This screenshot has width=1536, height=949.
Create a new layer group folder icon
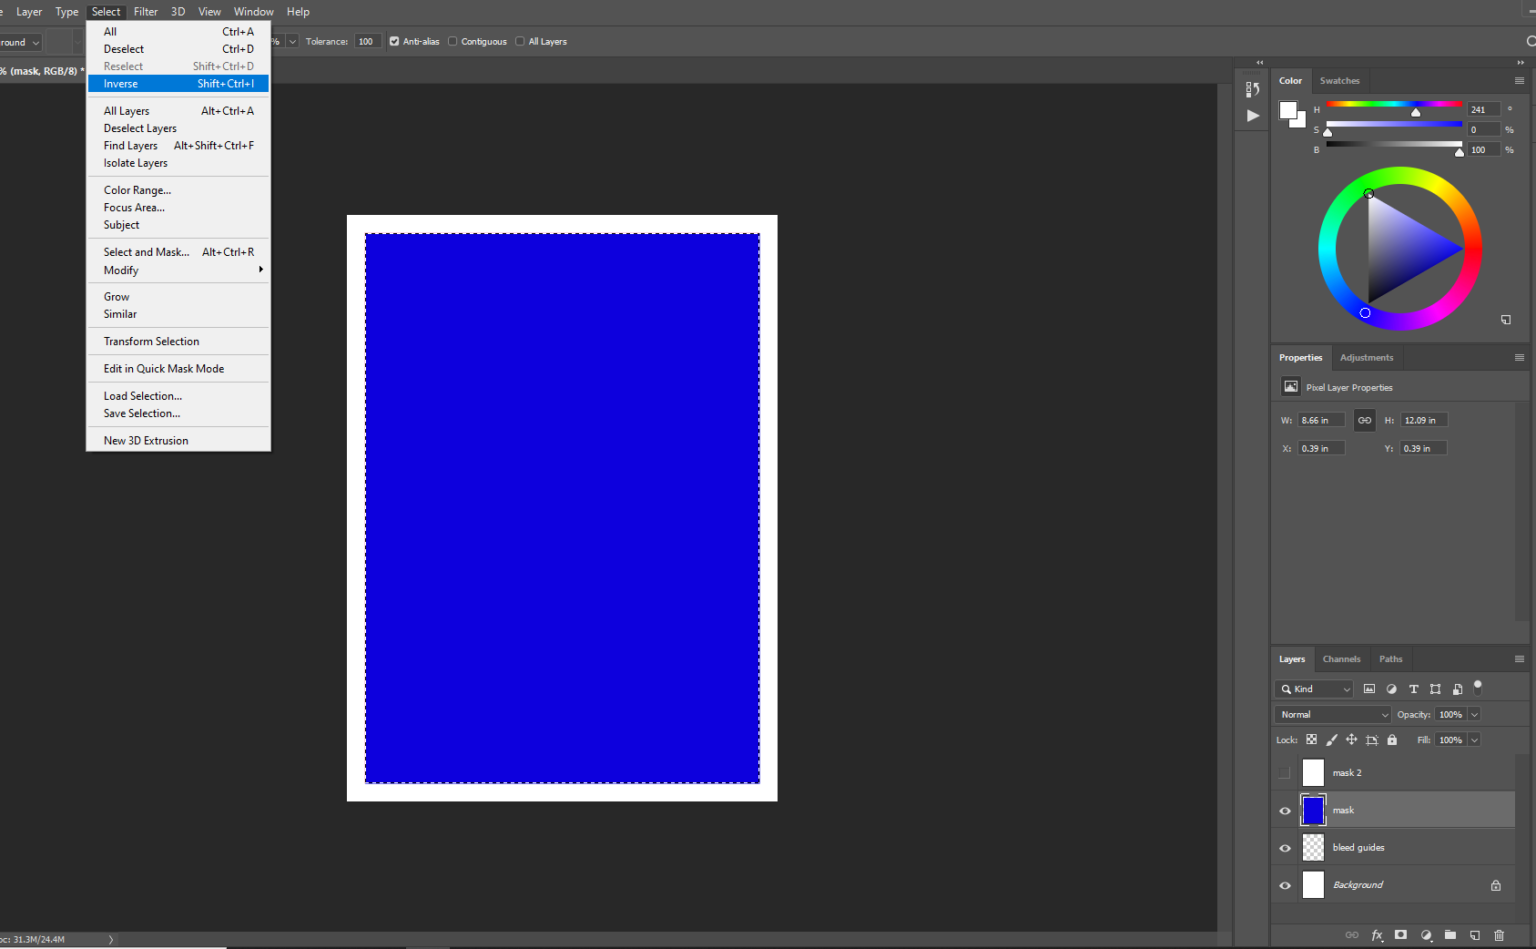point(1450,935)
